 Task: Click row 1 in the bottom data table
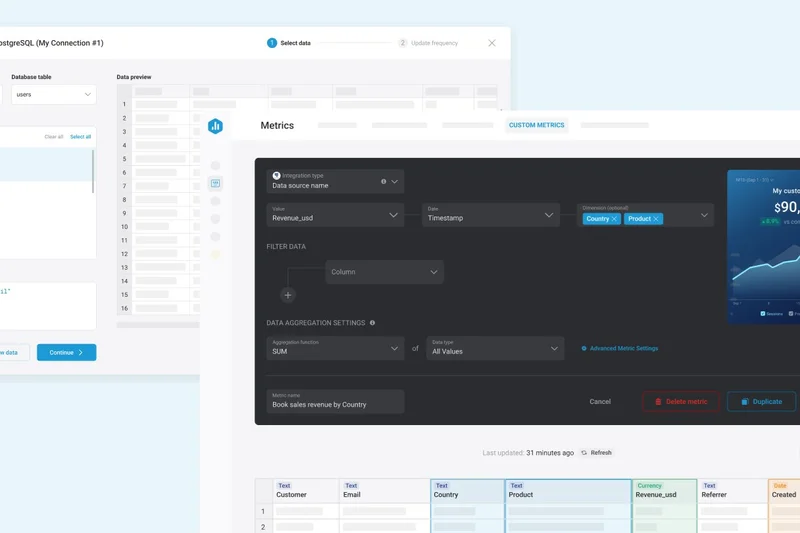(528, 511)
